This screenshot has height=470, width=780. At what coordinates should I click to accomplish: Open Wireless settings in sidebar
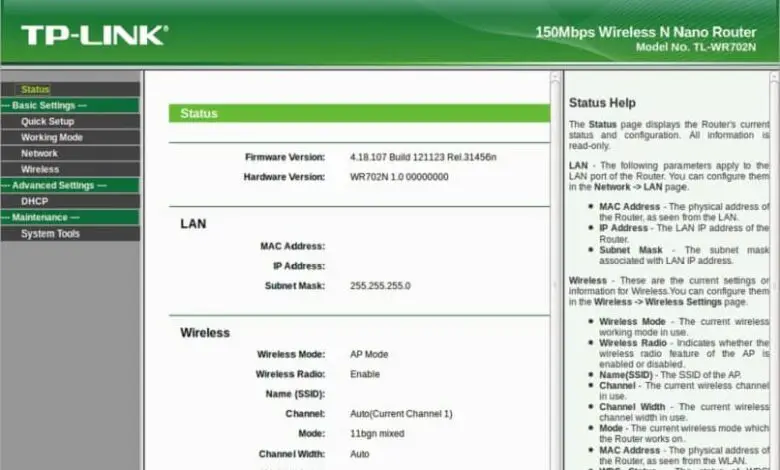click(40, 169)
